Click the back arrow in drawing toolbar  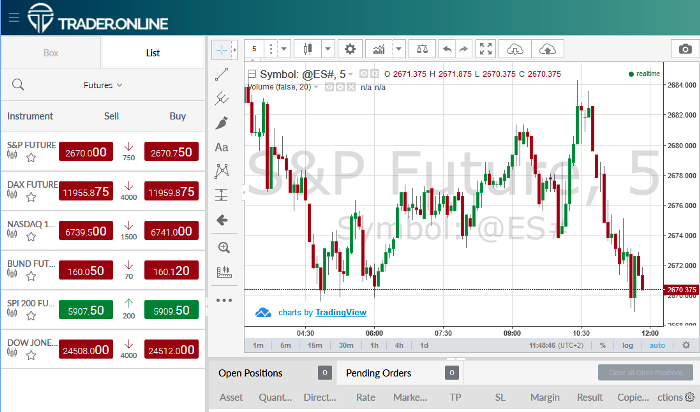222,220
